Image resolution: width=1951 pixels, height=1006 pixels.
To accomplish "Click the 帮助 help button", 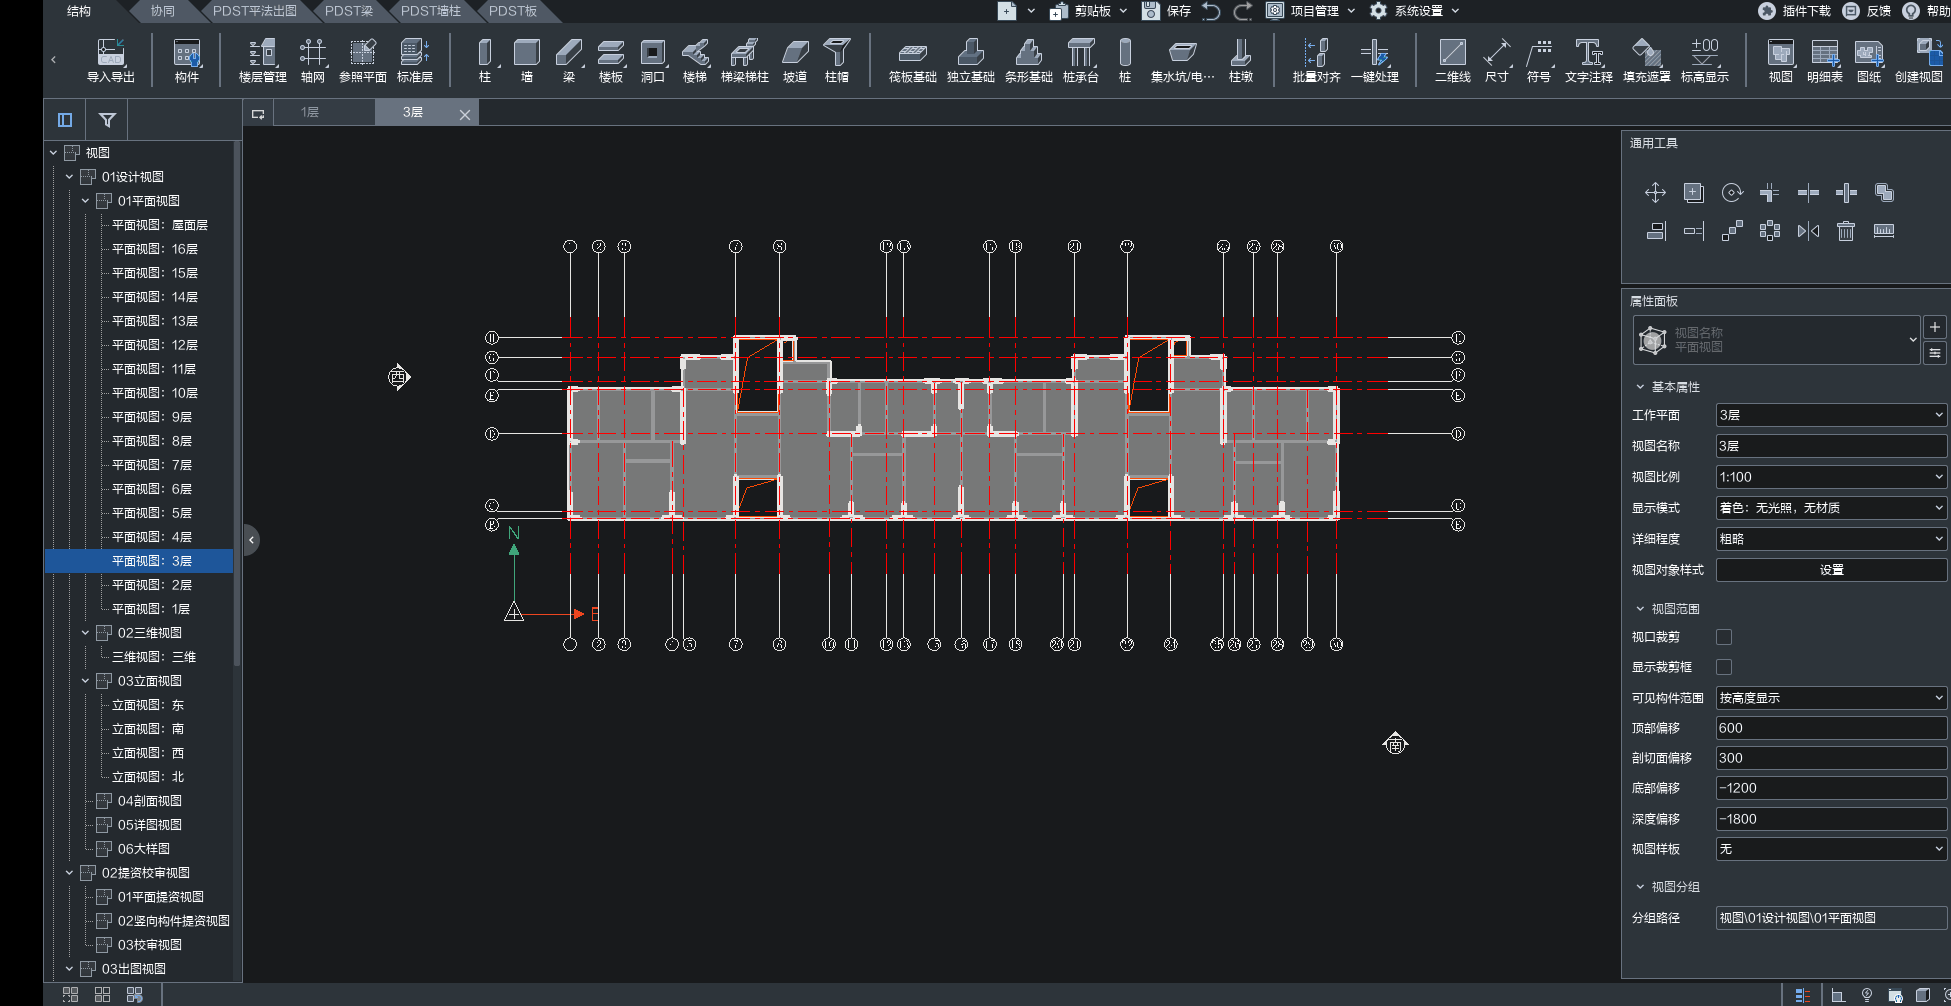I will [1927, 11].
